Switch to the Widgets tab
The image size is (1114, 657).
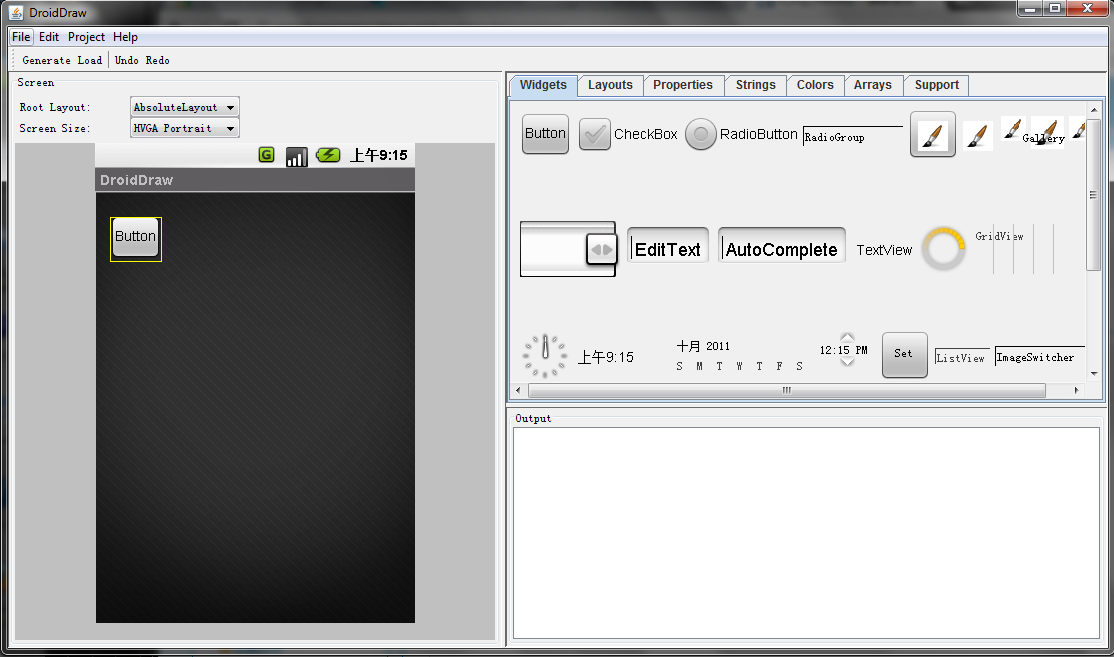pos(543,85)
